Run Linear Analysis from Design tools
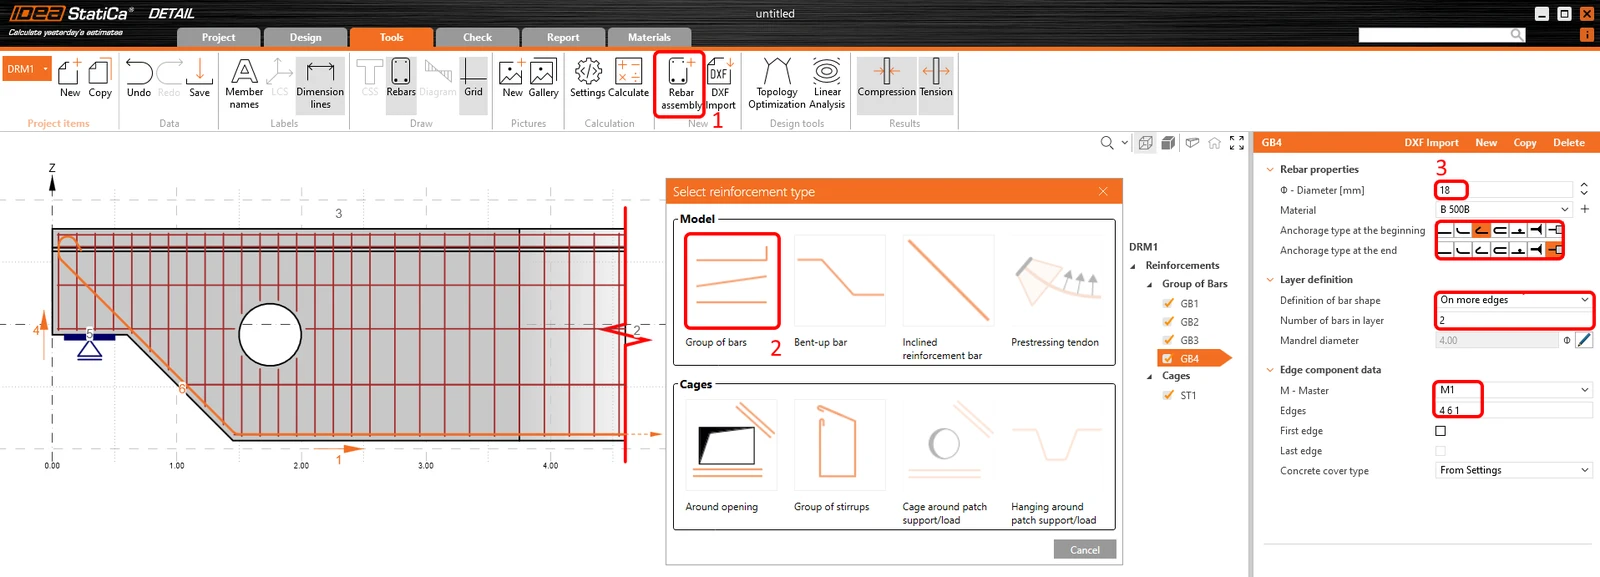 click(x=827, y=84)
